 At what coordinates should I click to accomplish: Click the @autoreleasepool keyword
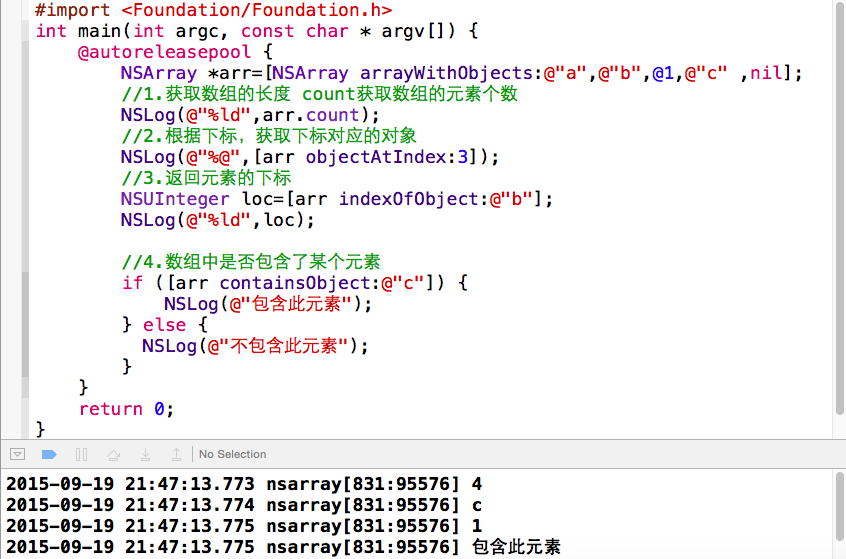(165, 52)
